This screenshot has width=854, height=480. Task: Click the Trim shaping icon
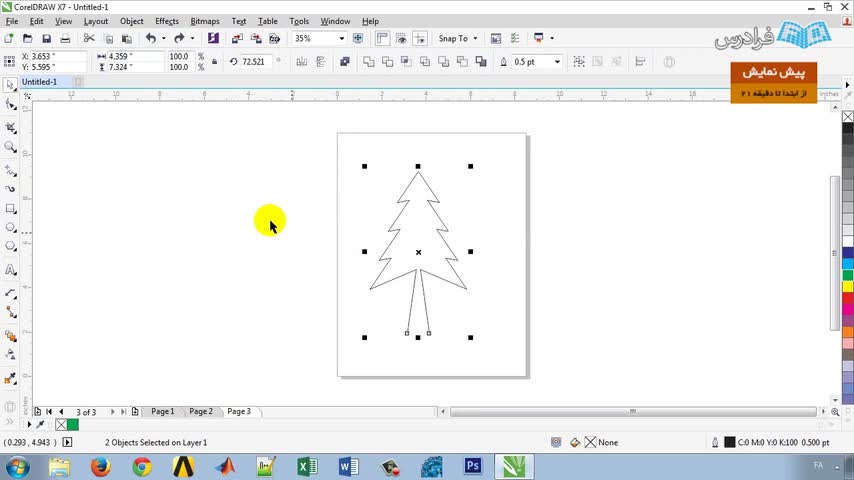387,62
